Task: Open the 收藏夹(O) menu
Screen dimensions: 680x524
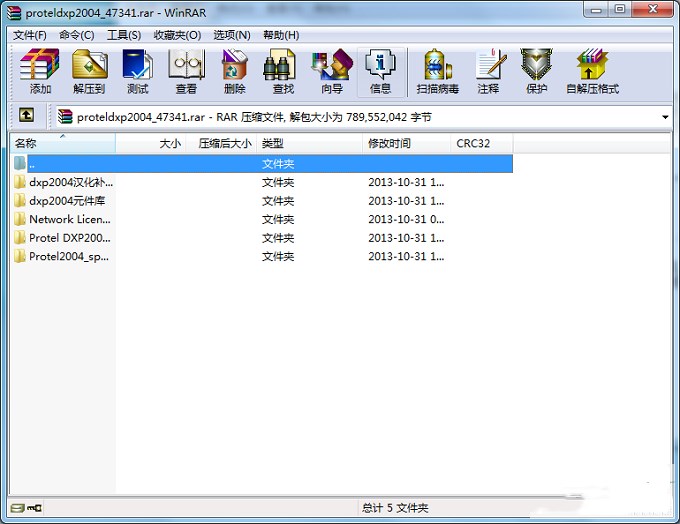Action: [x=177, y=35]
